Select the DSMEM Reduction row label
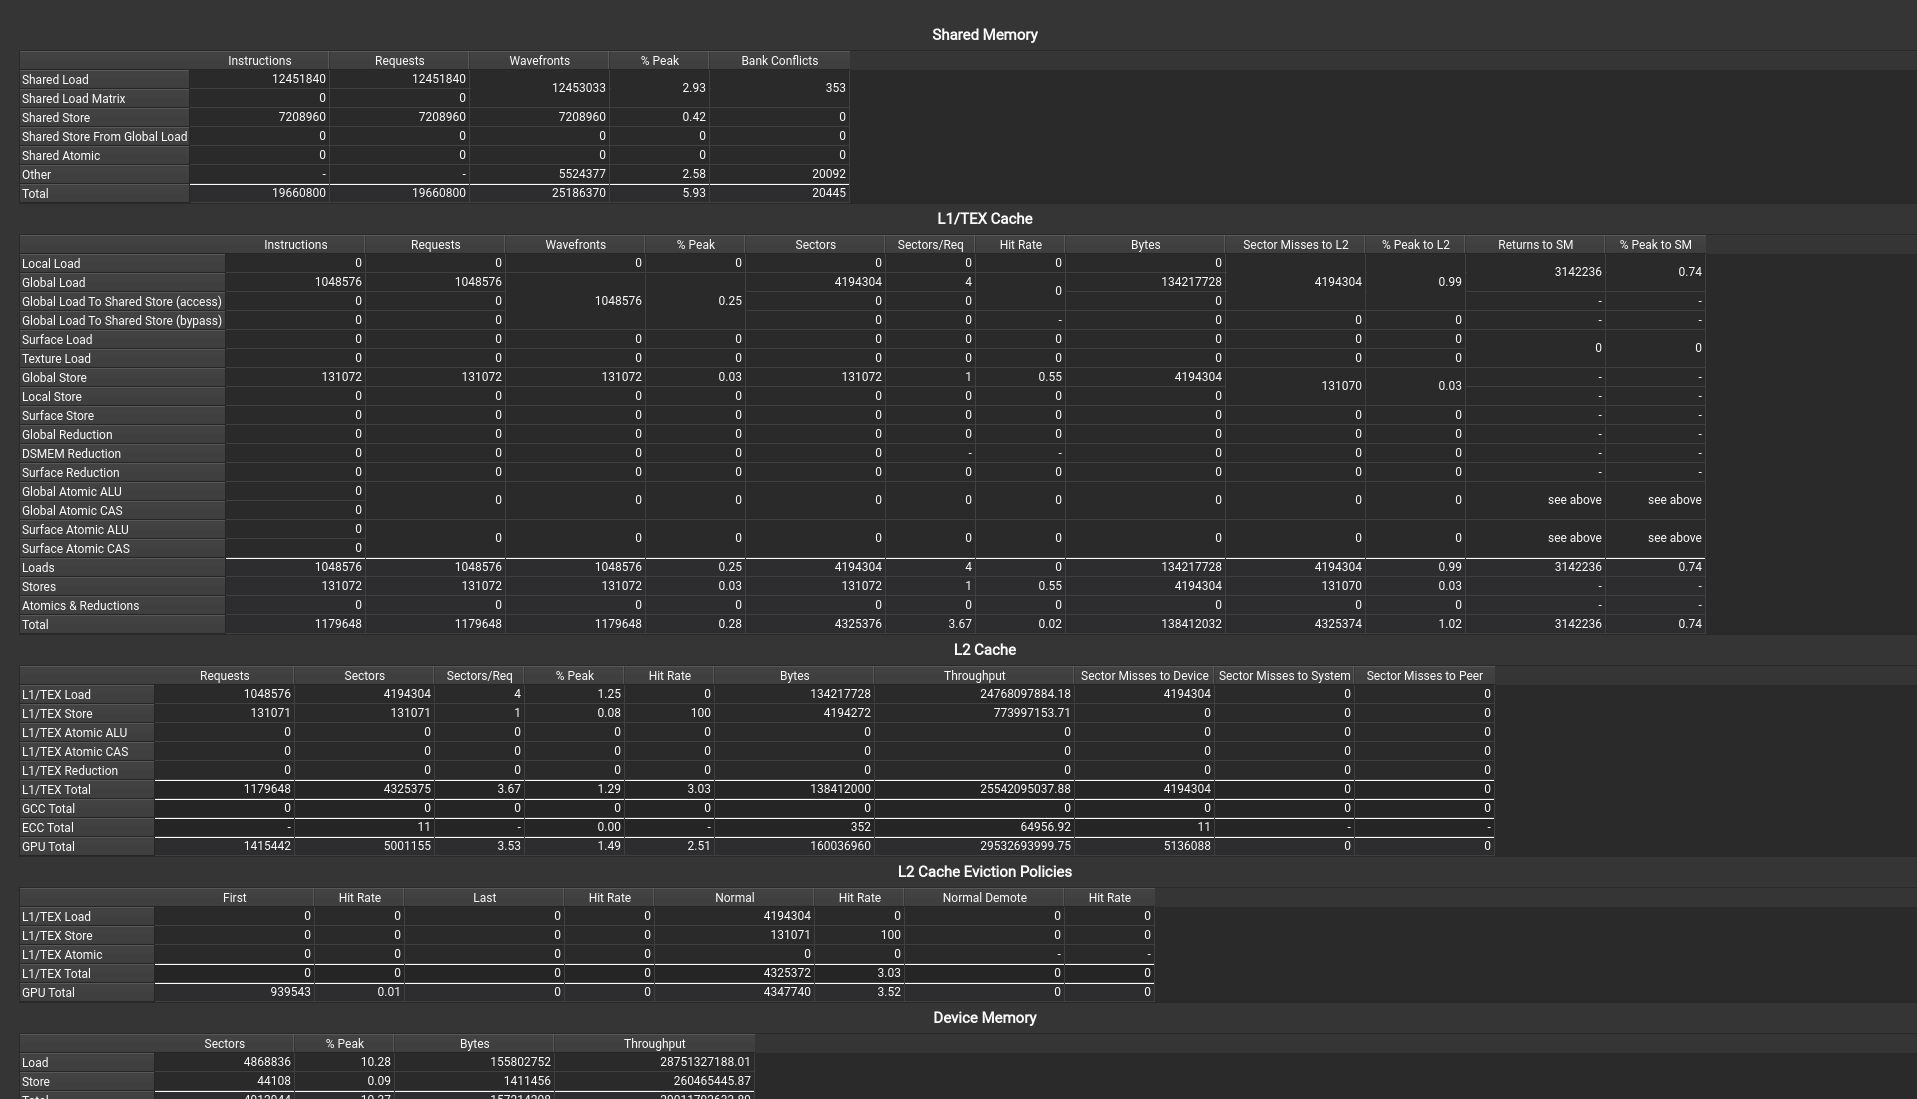Image resolution: width=1917 pixels, height=1099 pixels. pos(71,454)
